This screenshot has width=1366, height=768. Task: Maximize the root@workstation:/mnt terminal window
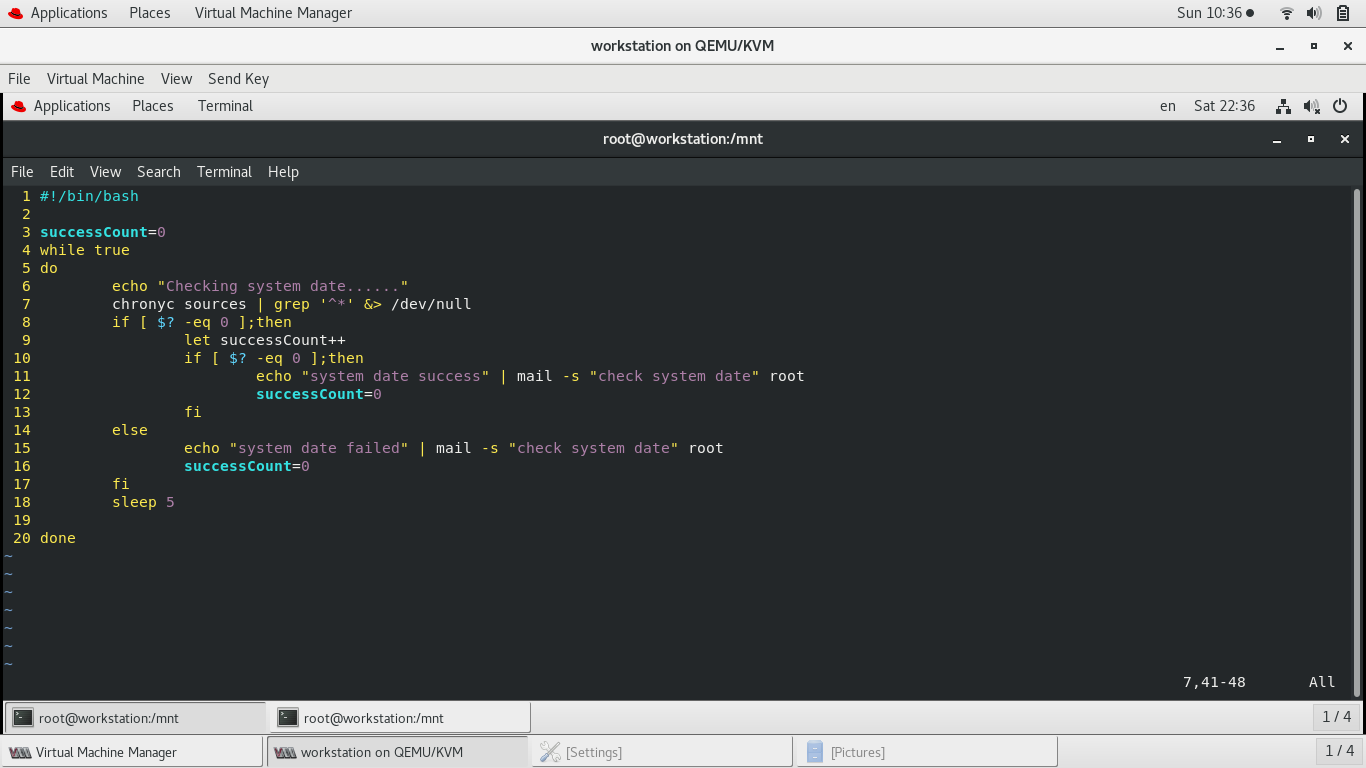pyautogui.click(x=1311, y=140)
